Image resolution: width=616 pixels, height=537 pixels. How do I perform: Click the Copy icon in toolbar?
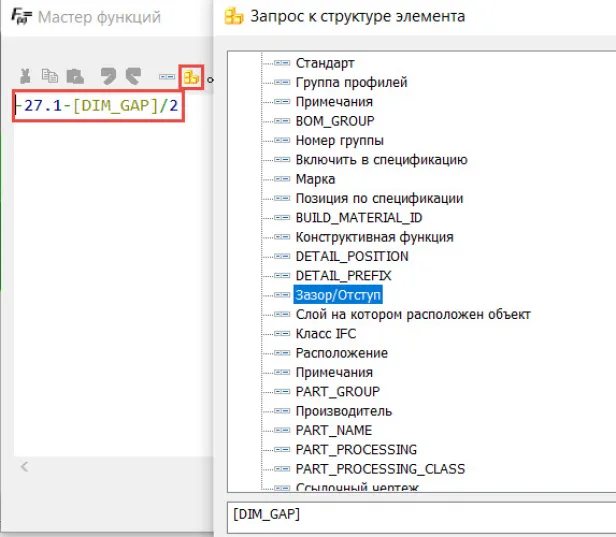tap(51, 76)
